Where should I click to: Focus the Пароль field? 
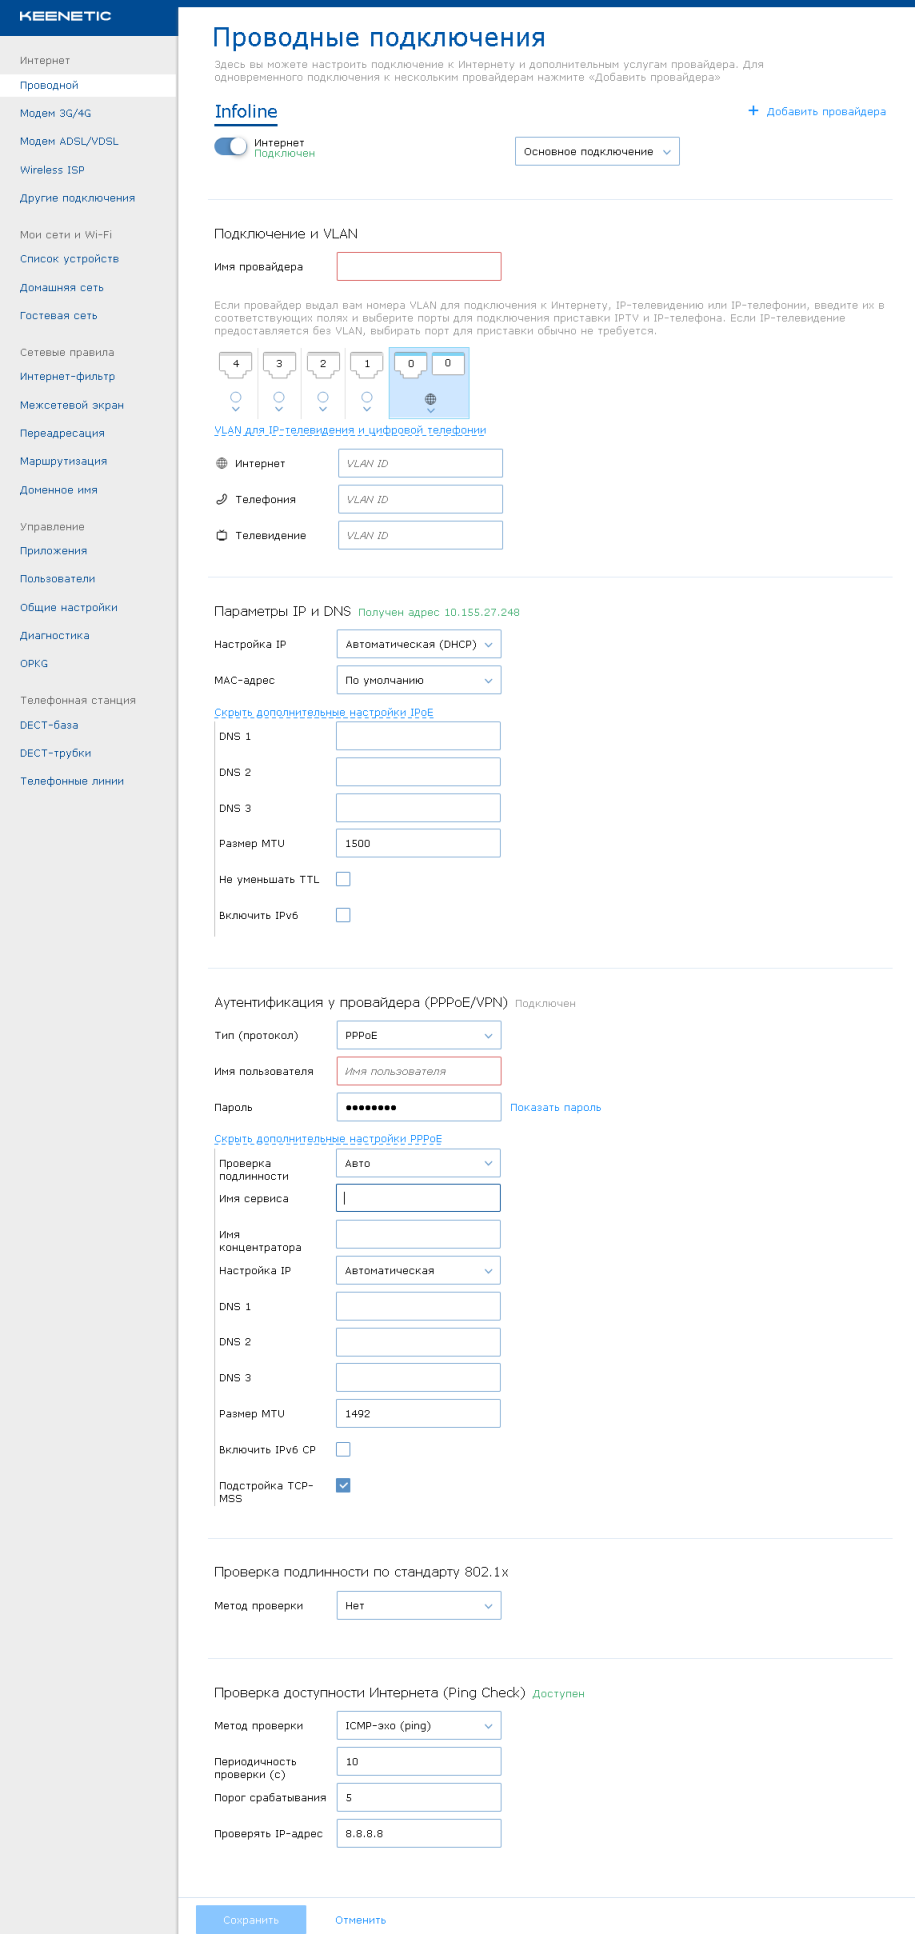point(419,1107)
